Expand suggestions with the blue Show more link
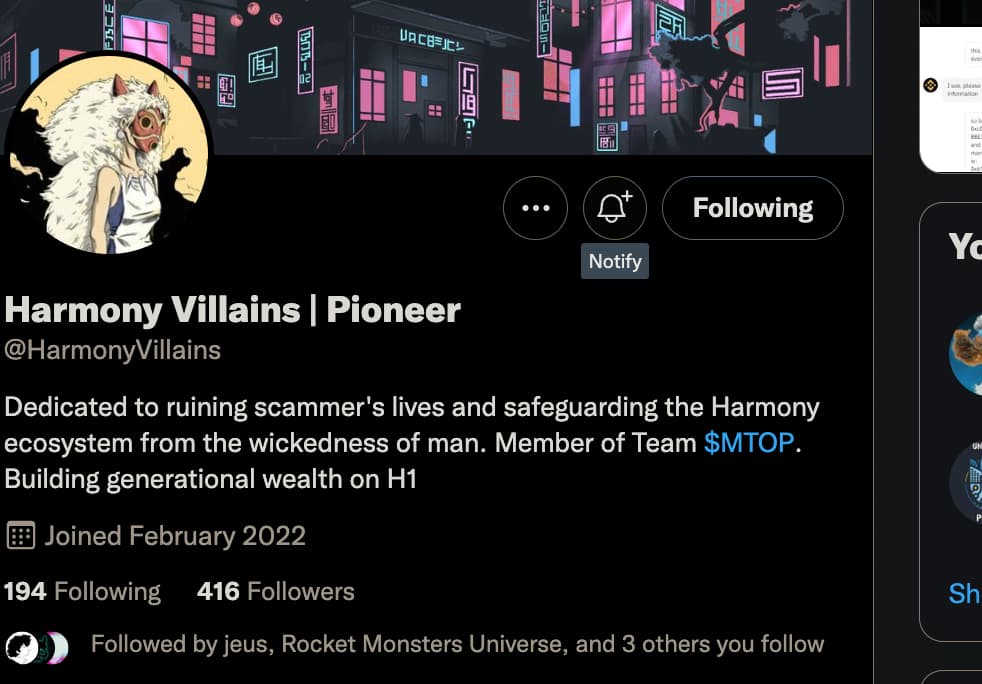This screenshot has width=982, height=684. point(964,593)
